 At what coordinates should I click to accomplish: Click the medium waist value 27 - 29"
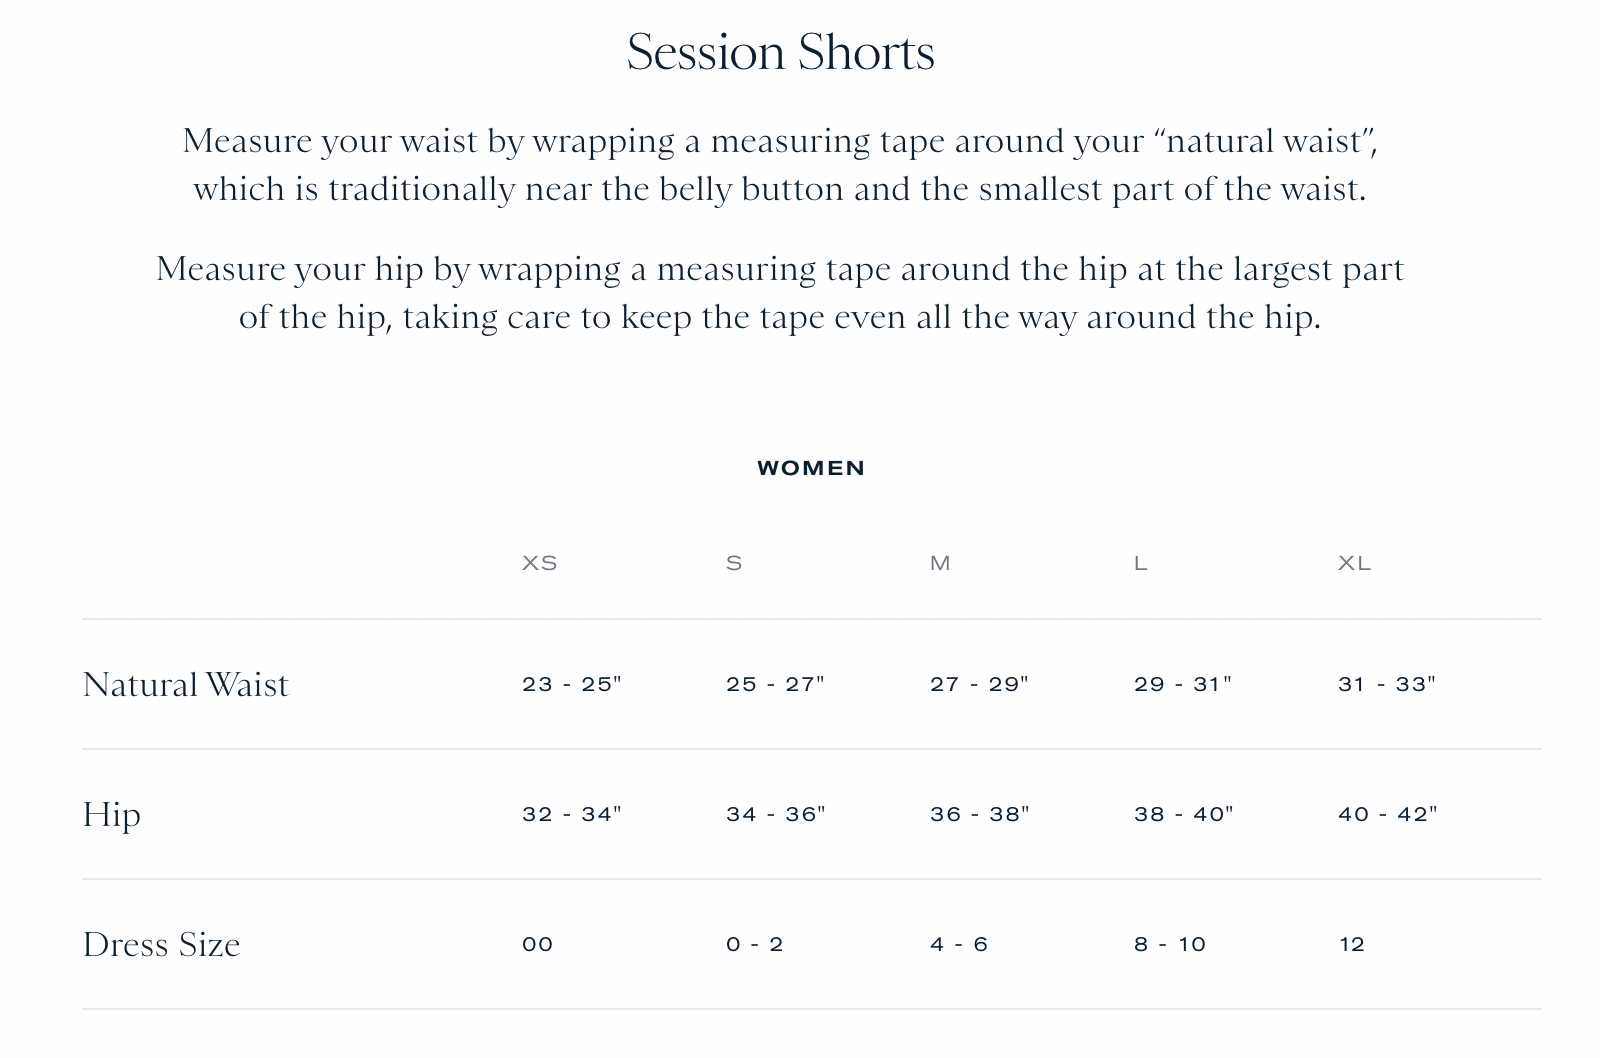click(979, 684)
